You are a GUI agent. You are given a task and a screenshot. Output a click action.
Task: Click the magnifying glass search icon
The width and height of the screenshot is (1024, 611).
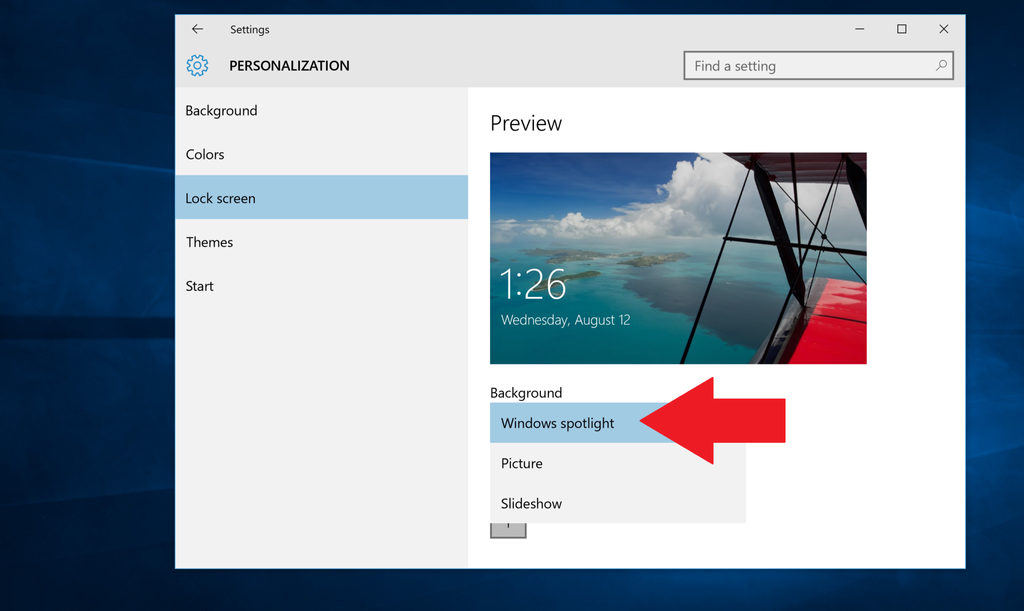coord(941,65)
